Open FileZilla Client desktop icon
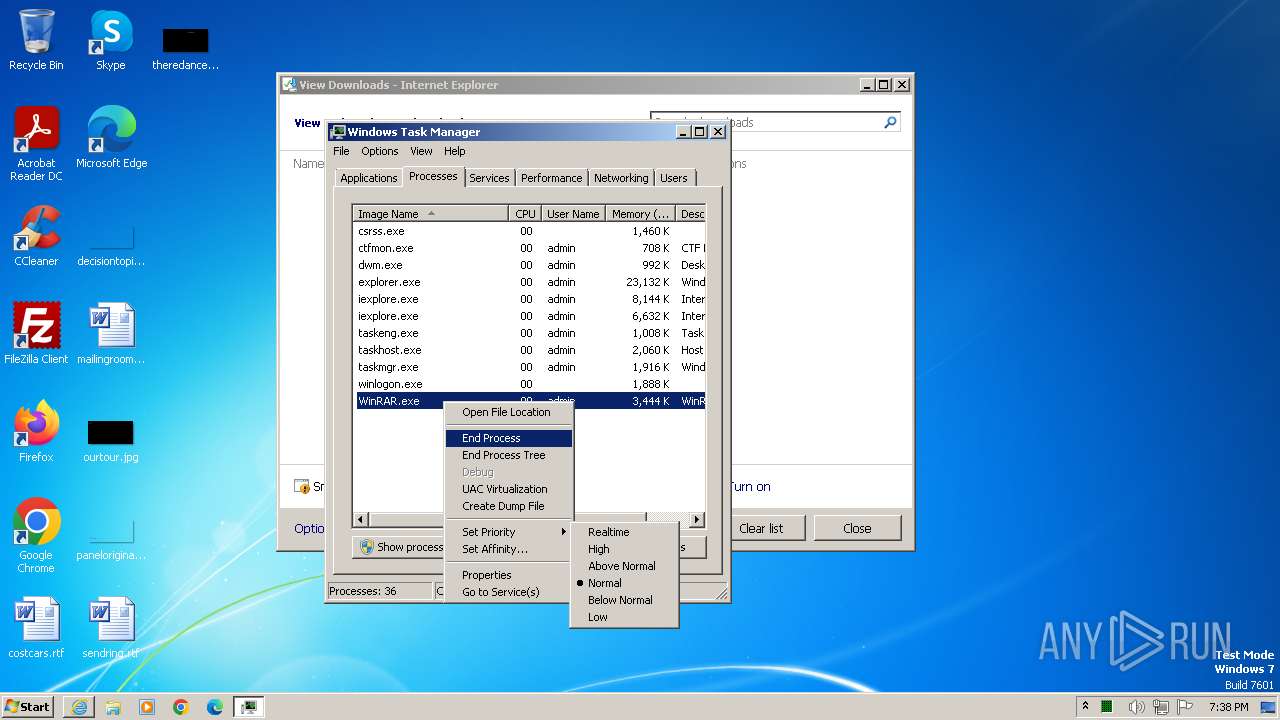The width and height of the screenshot is (1280, 720). click(36, 334)
